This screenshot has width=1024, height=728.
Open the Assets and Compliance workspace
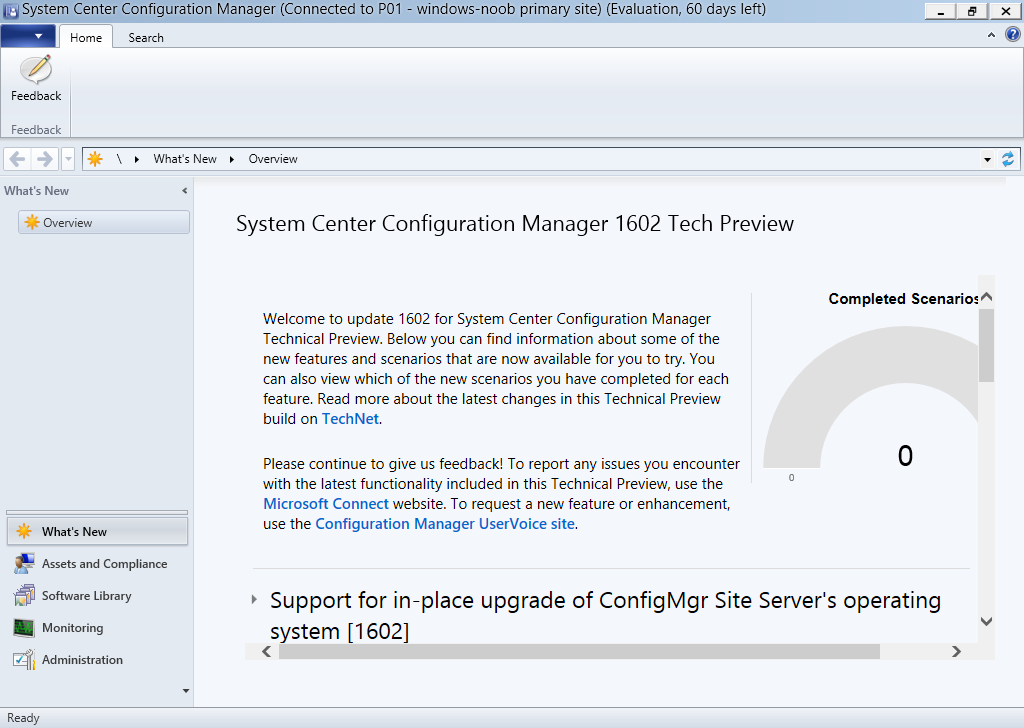(x=97, y=563)
